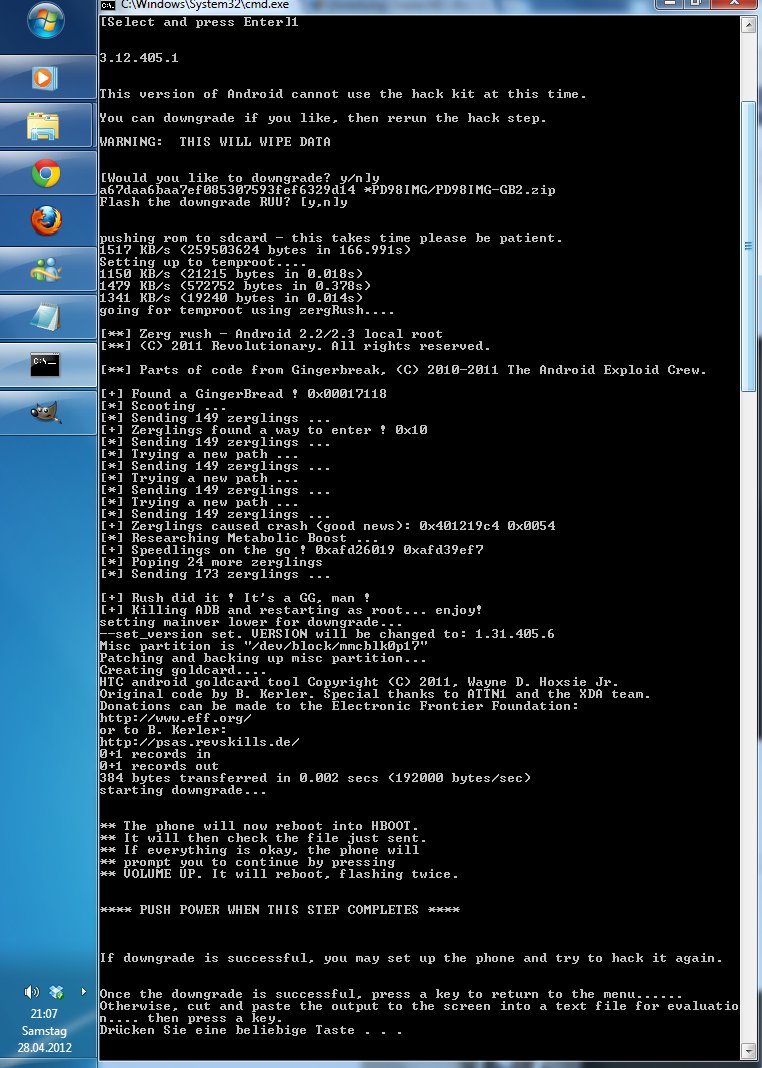The height and width of the screenshot is (1068, 762).
Task: Click the scrollbar up arrow
Action: (748, 24)
